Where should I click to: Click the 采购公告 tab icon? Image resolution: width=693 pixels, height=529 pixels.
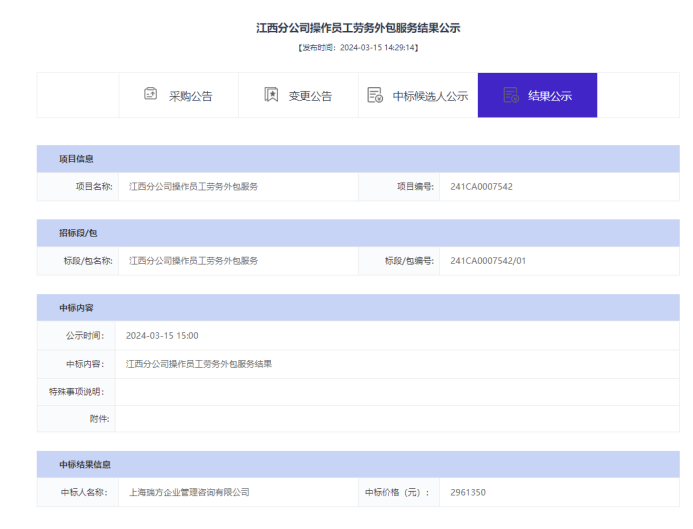click(x=150, y=94)
